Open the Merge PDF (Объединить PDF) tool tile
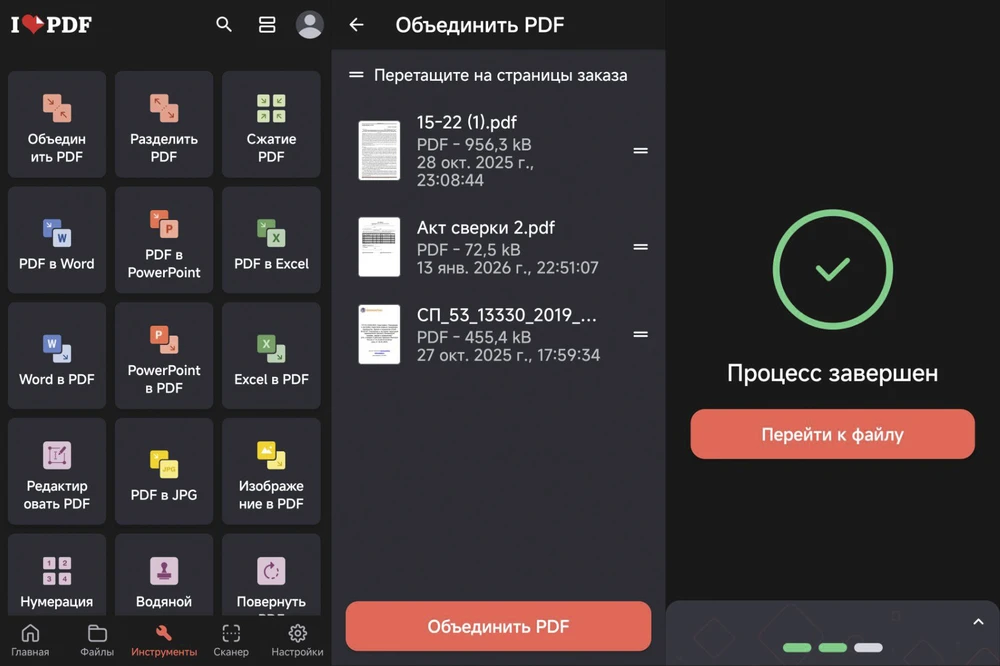The image size is (1000, 666). [56, 125]
